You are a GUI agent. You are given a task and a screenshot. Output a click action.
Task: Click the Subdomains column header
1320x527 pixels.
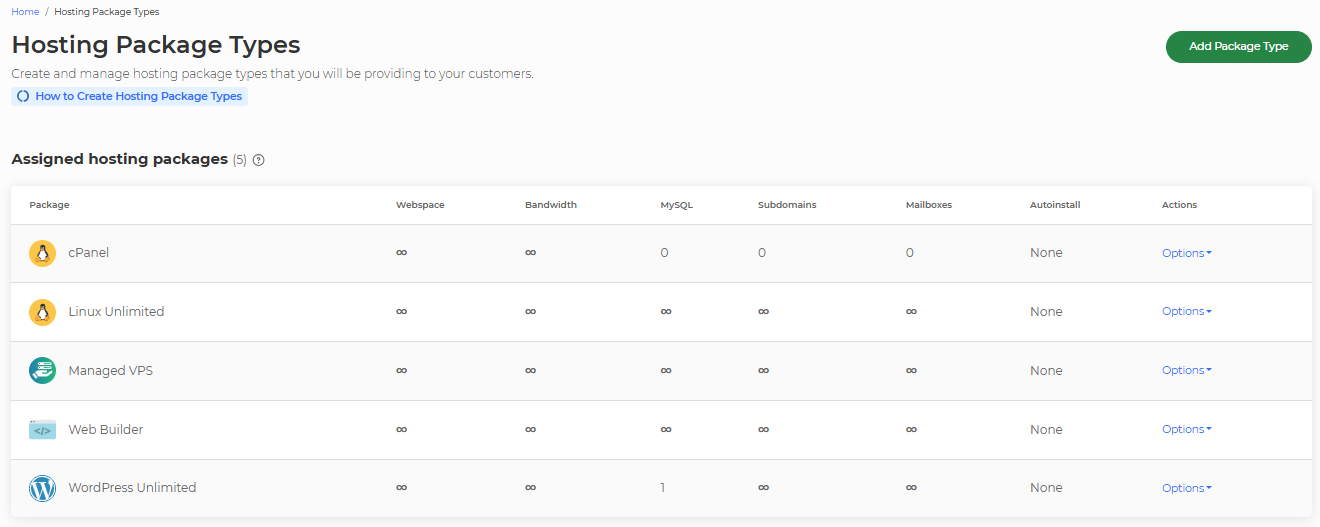787,205
